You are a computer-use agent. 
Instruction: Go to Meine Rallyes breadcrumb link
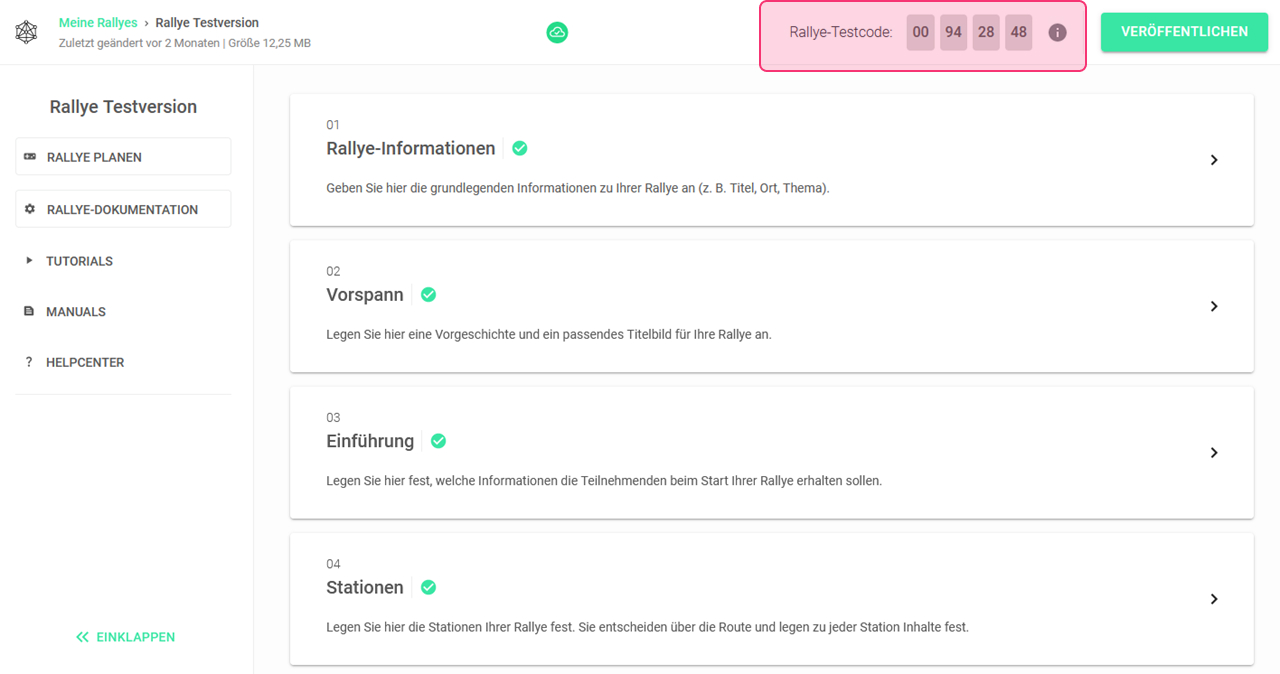[x=98, y=23]
